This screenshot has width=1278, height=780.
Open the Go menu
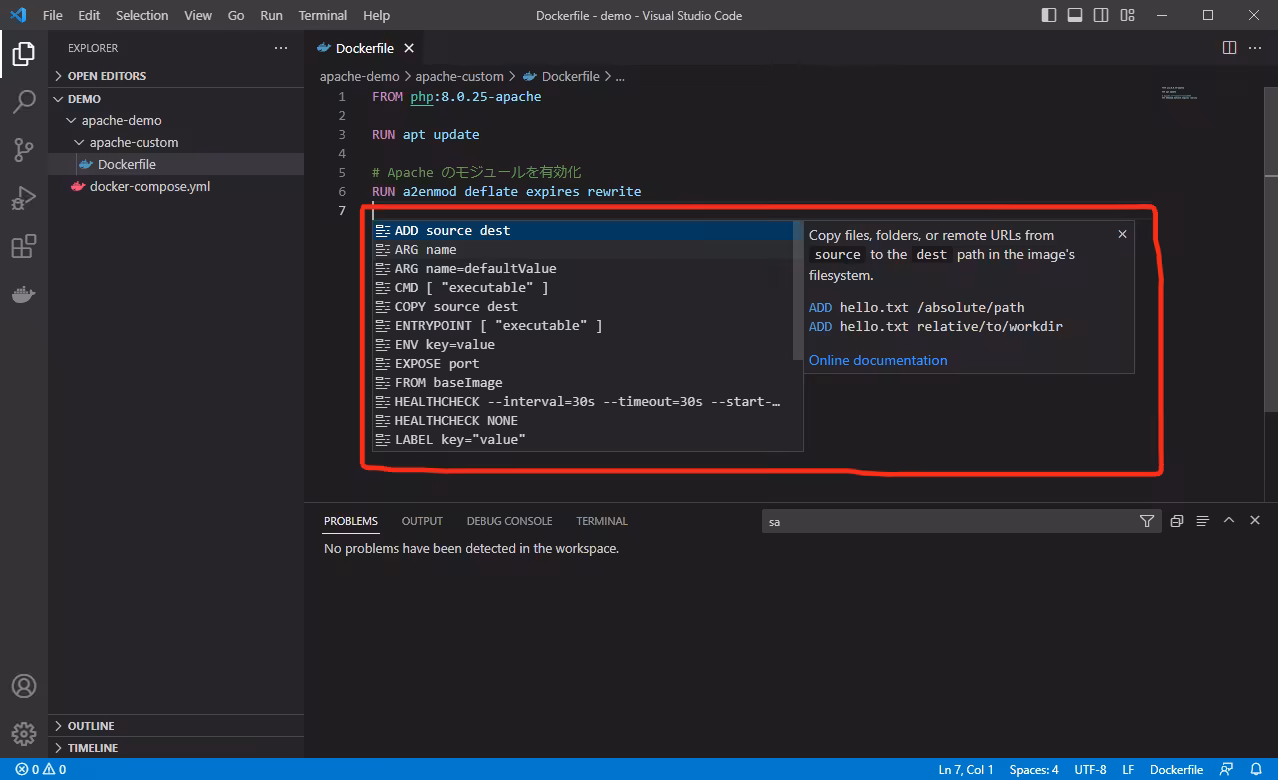[x=236, y=15]
